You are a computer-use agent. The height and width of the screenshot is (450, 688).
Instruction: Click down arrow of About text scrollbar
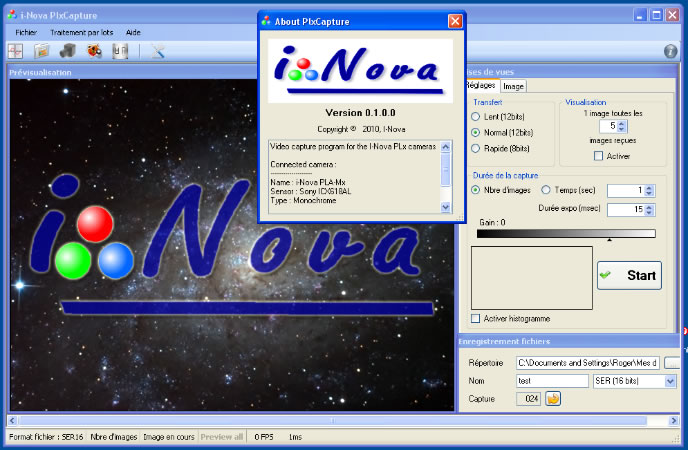tap(445, 207)
